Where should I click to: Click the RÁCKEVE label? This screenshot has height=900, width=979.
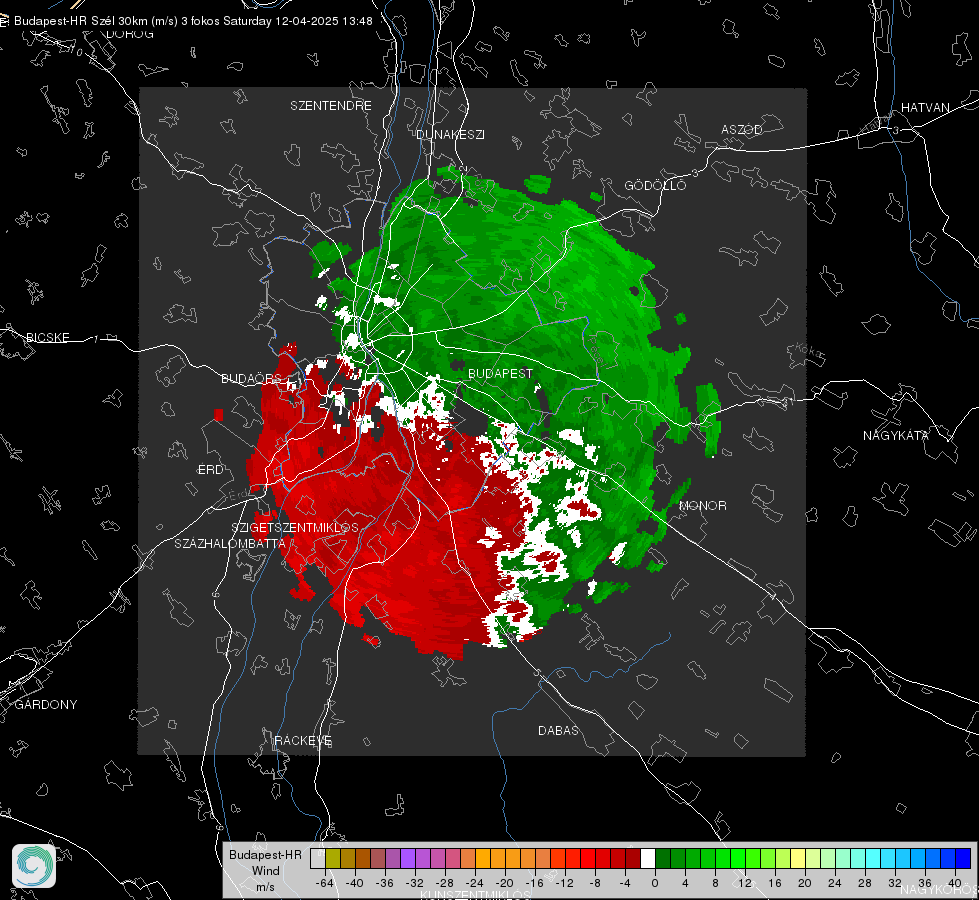pos(303,741)
